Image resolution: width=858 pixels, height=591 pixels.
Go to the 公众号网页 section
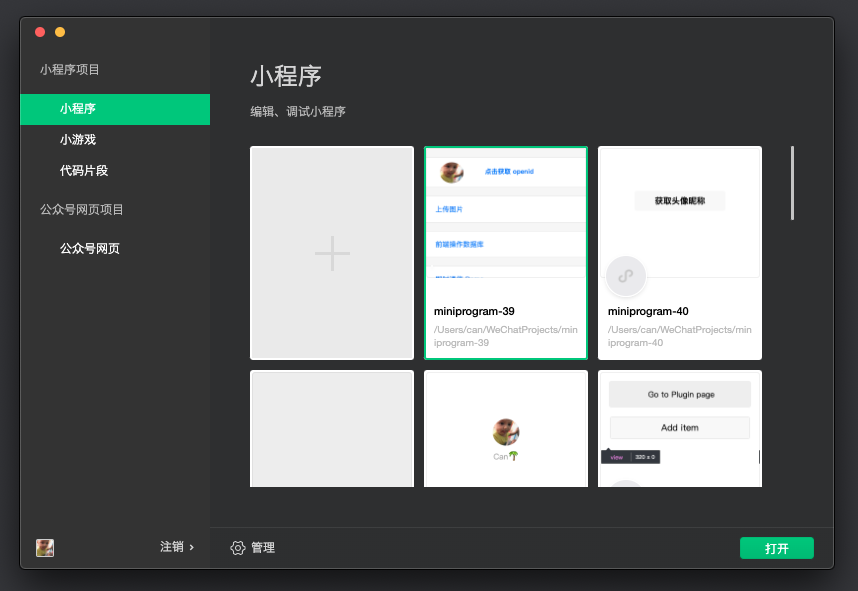pos(90,249)
